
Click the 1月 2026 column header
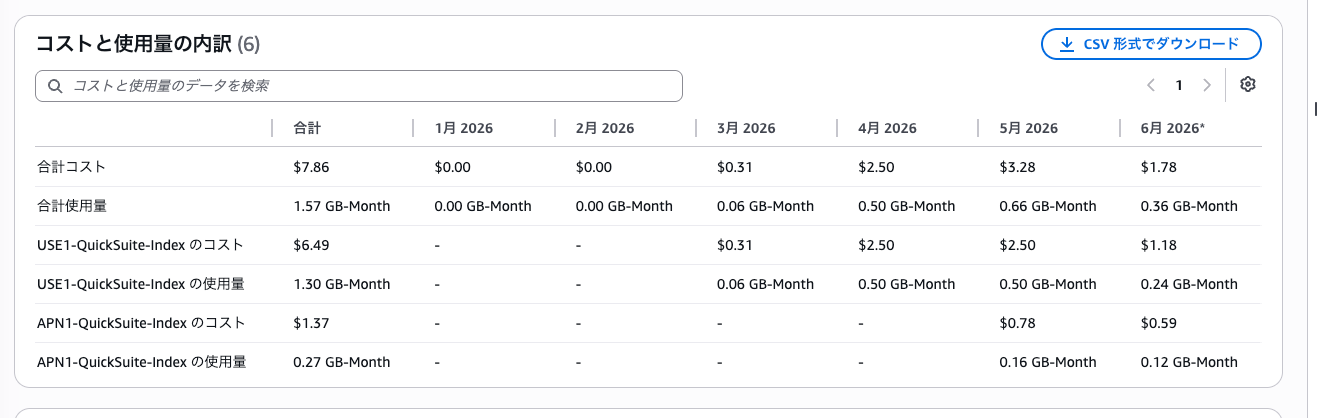(463, 128)
